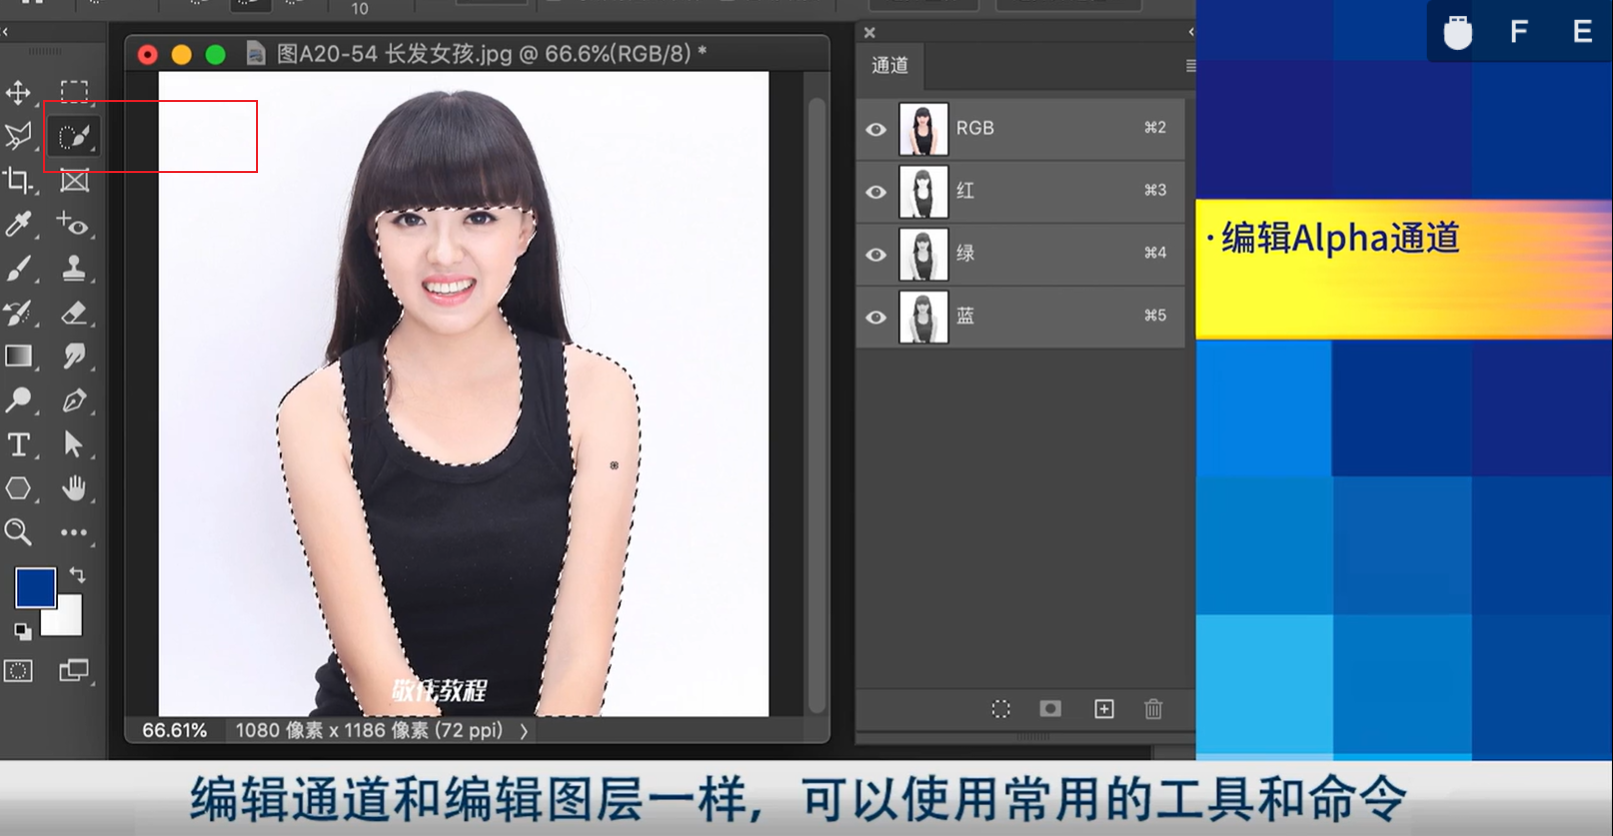The width and height of the screenshot is (1613, 836).
Task: Select the Frame tool
Action: pos(74,180)
